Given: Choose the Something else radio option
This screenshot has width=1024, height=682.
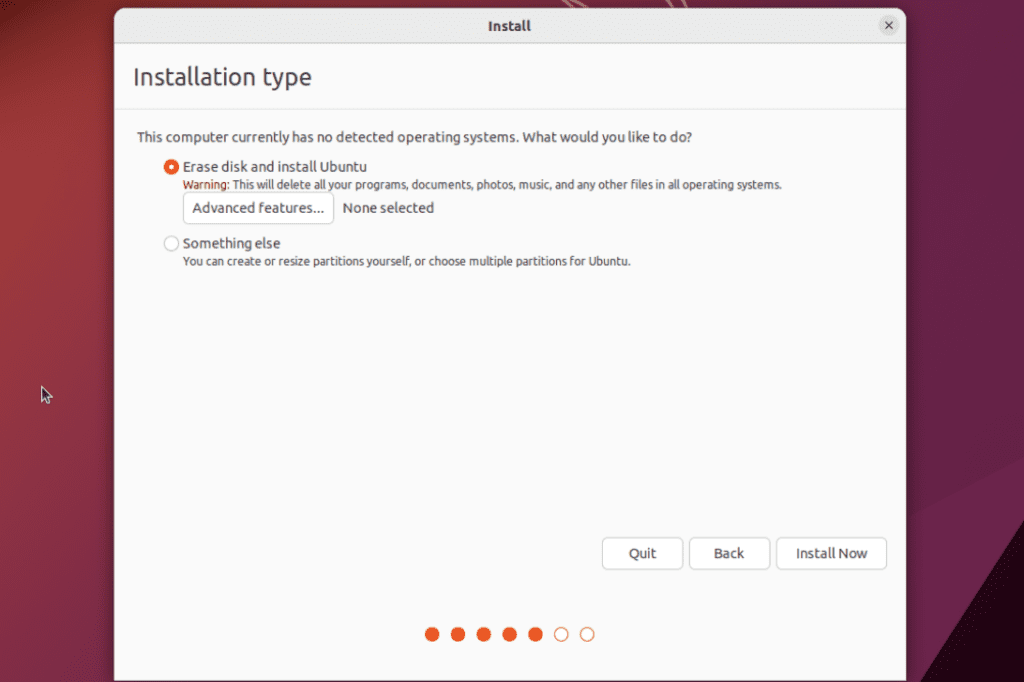Looking at the screenshot, I should [171, 244].
